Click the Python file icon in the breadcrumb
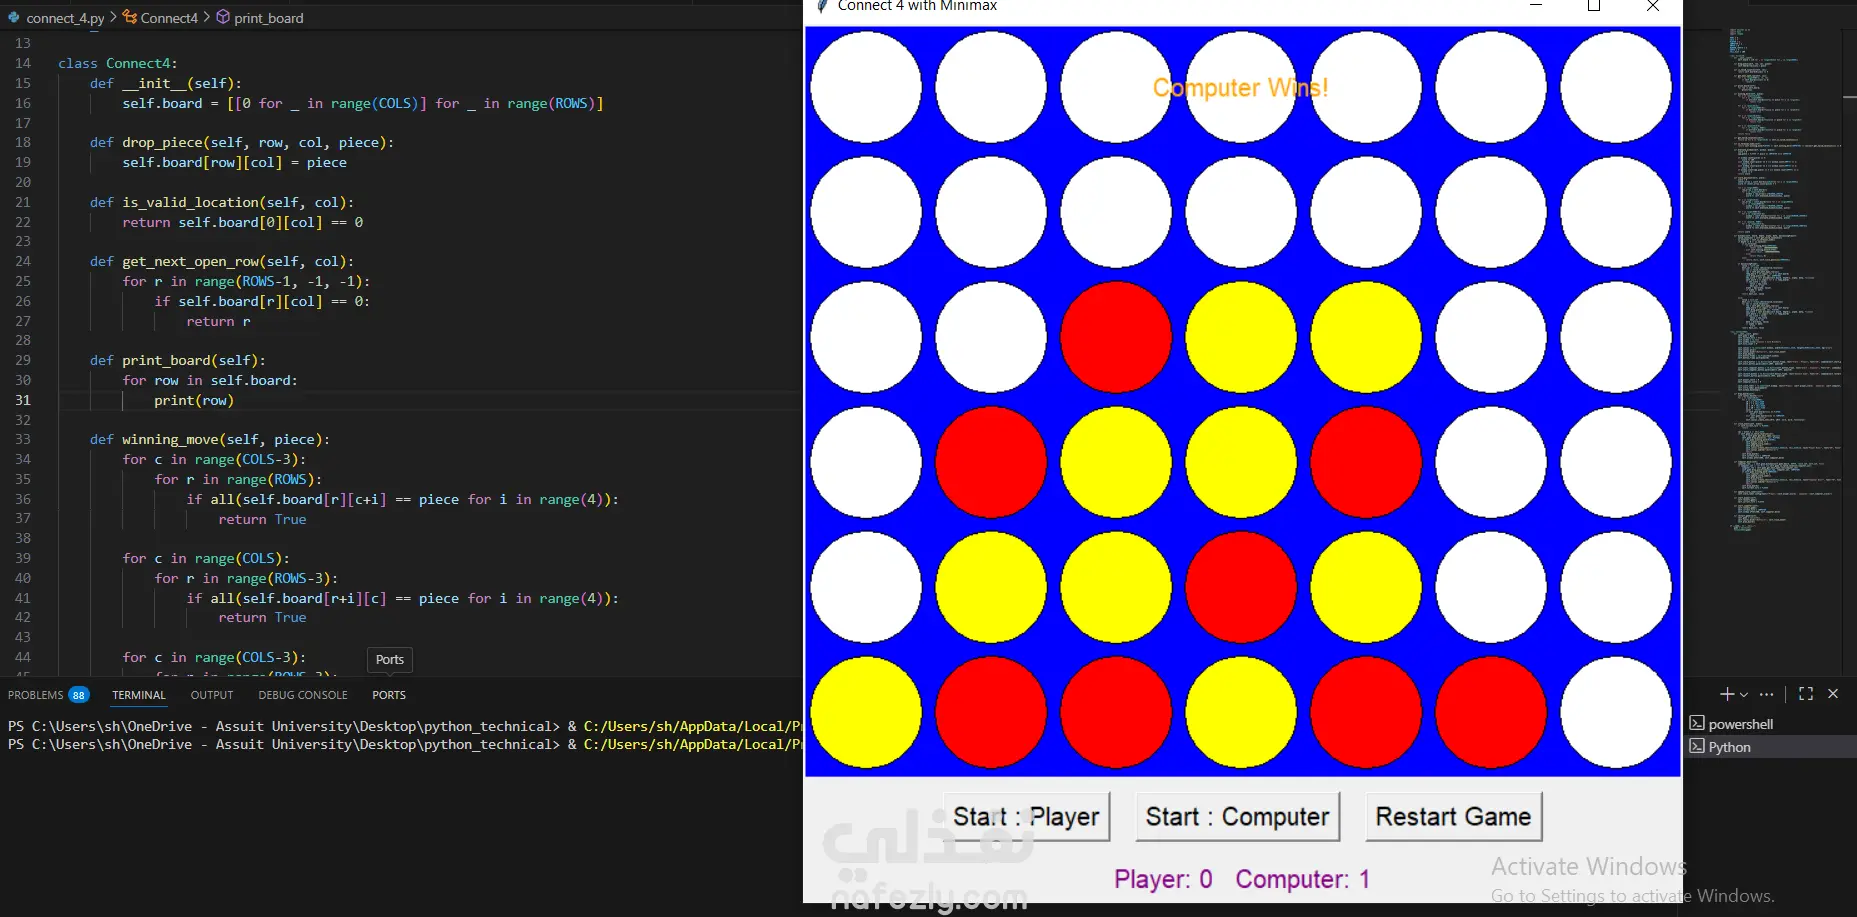 pos(14,18)
